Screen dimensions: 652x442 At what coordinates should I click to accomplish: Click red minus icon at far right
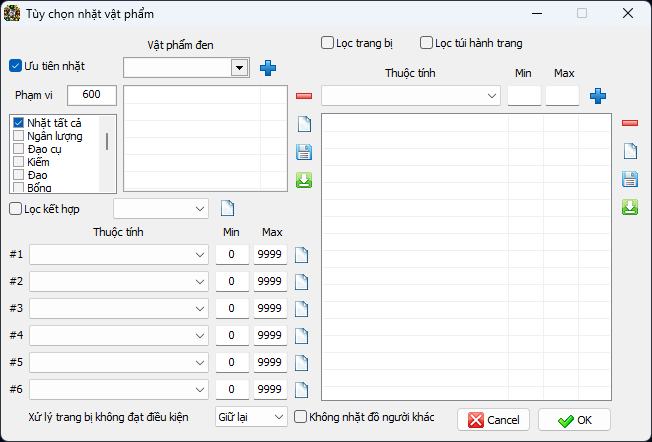[630, 123]
